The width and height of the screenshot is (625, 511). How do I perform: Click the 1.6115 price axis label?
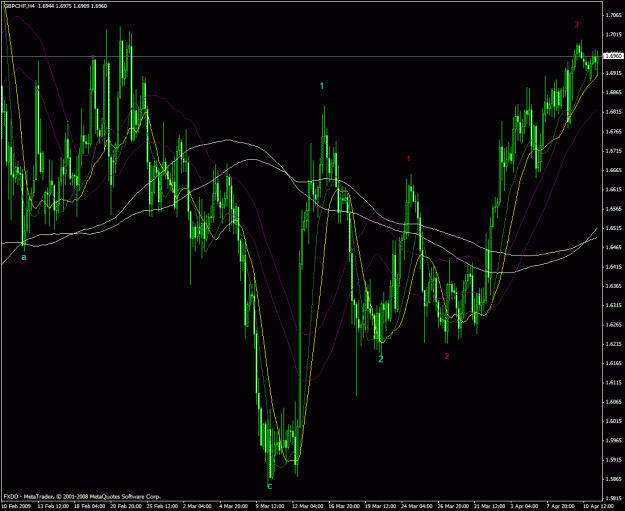coord(613,382)
